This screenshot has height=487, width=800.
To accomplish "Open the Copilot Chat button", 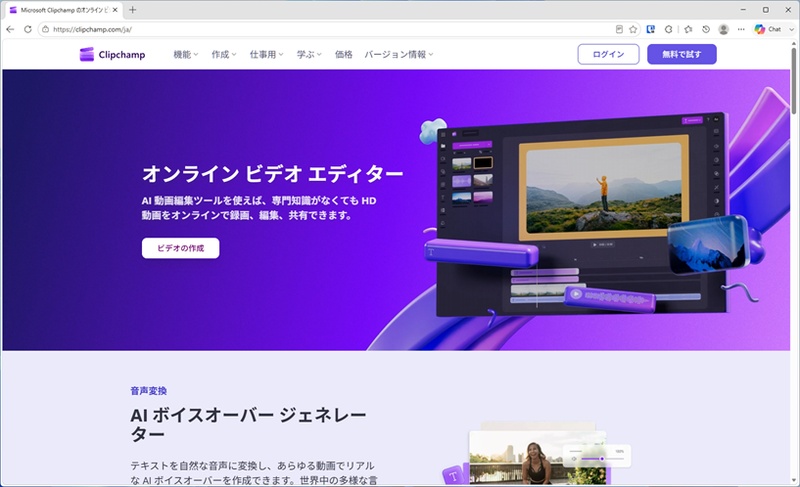I will click(x=768, y=30).
